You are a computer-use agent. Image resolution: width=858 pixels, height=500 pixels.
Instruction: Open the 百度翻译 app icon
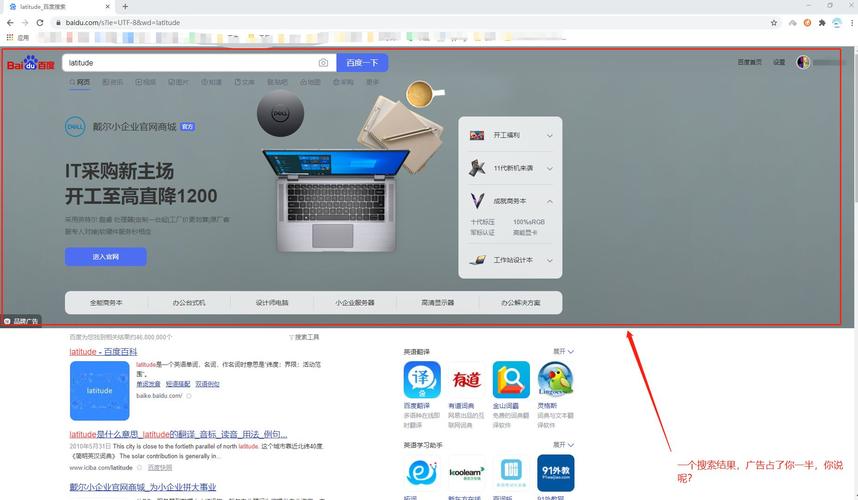422,380
